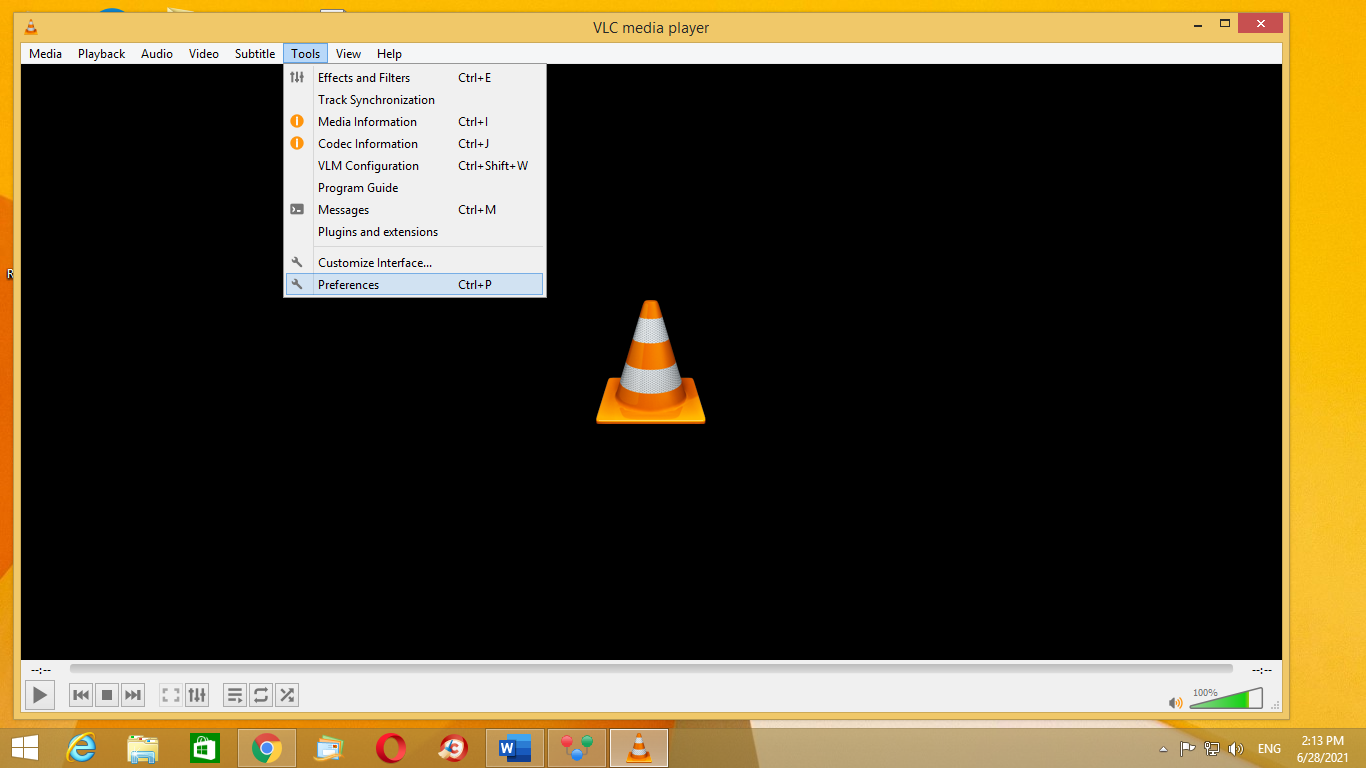Viewport: 1366px width, 768px height.
Task: Toggle the random shuffle button
Action: coord(287,694)
